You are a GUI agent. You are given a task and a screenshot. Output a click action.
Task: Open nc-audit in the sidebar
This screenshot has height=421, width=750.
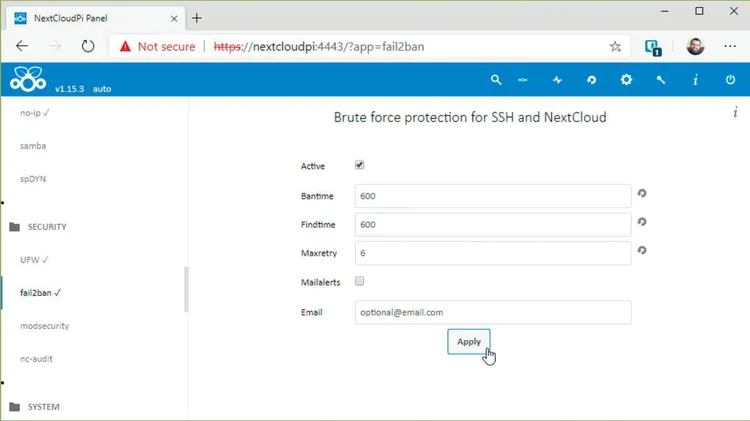pyautogui.click(x=36, y=359)
